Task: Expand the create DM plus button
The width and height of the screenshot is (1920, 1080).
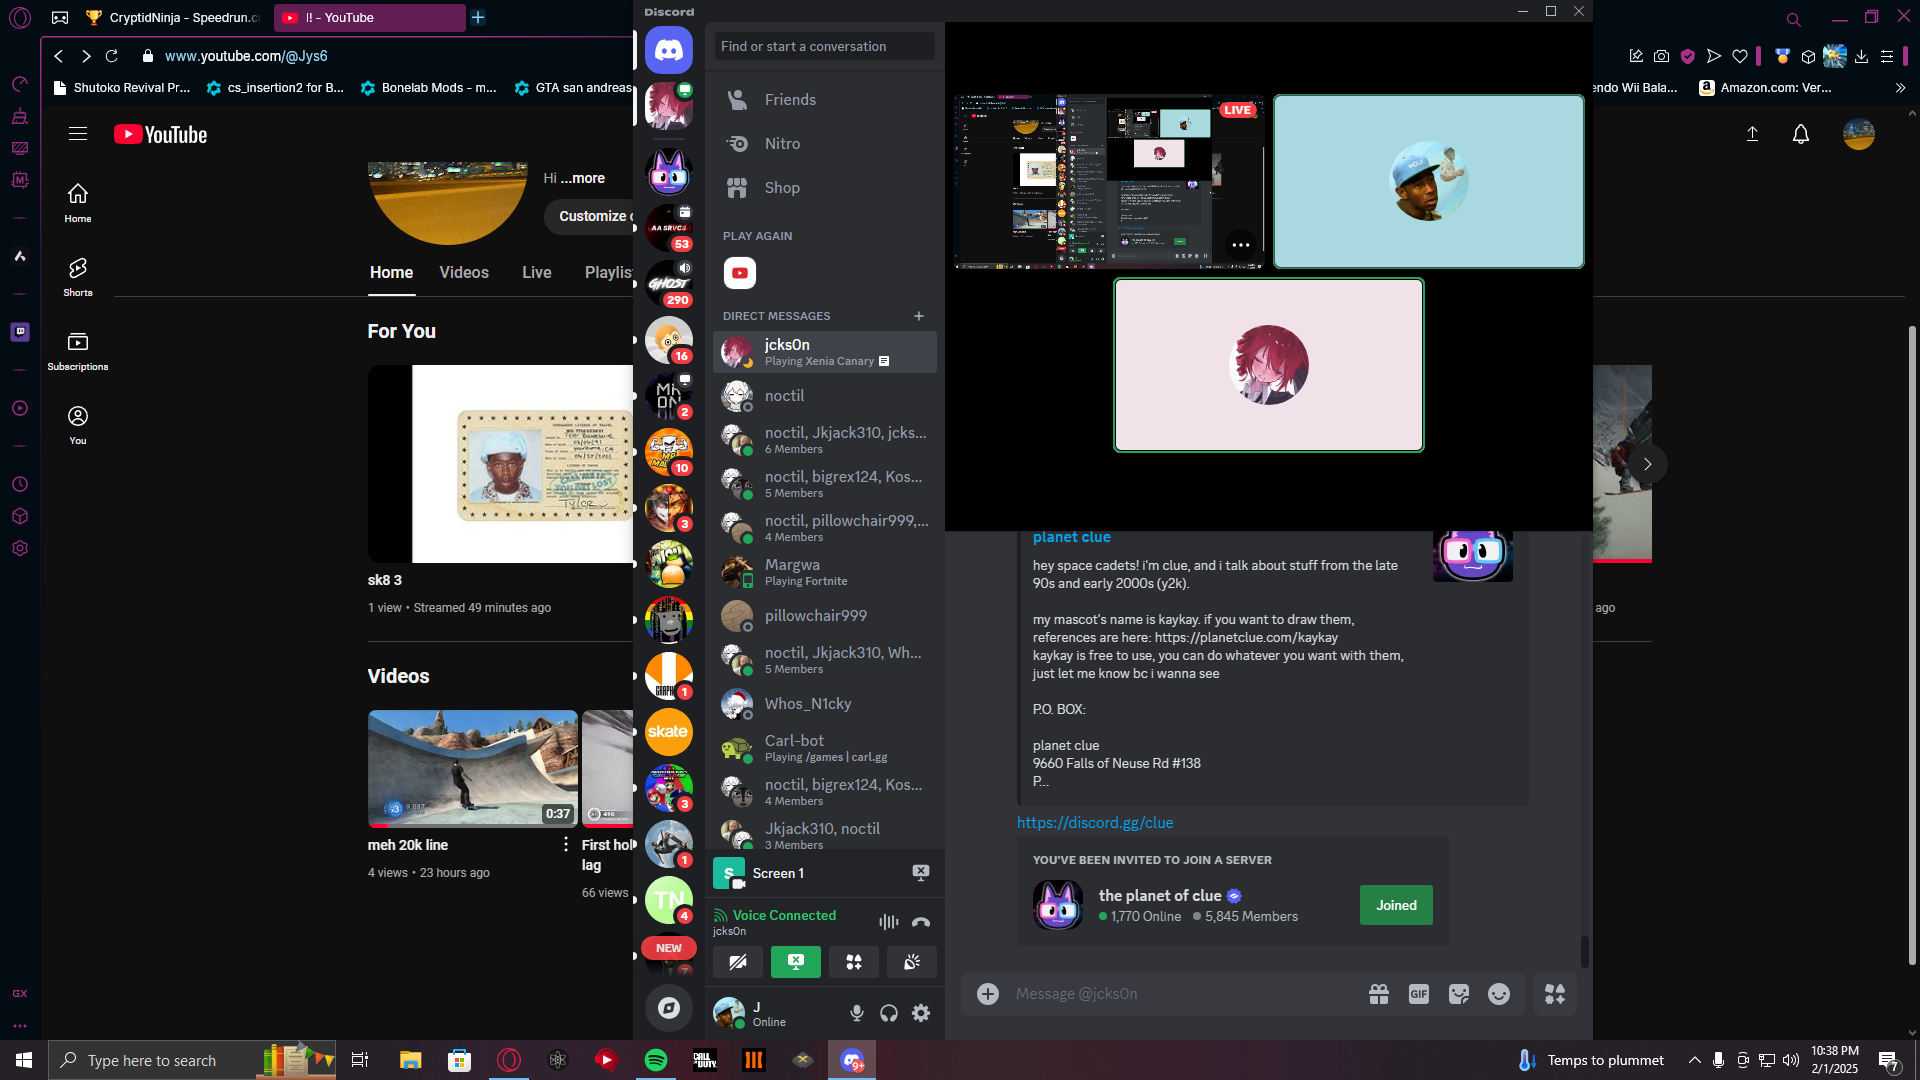Action: tap(919, 316)
